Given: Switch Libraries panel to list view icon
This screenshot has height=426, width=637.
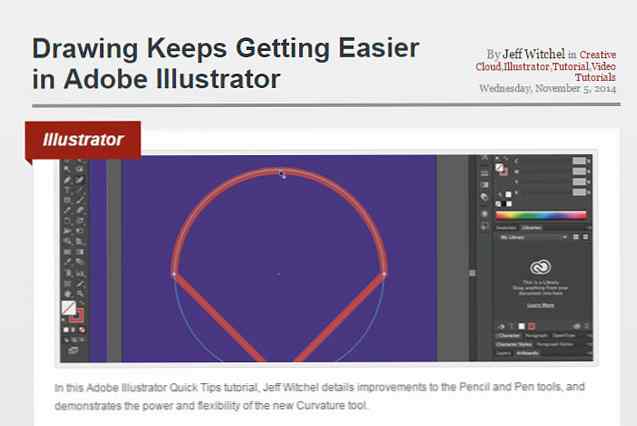Looking at the screenshot, I should (586, 237).
